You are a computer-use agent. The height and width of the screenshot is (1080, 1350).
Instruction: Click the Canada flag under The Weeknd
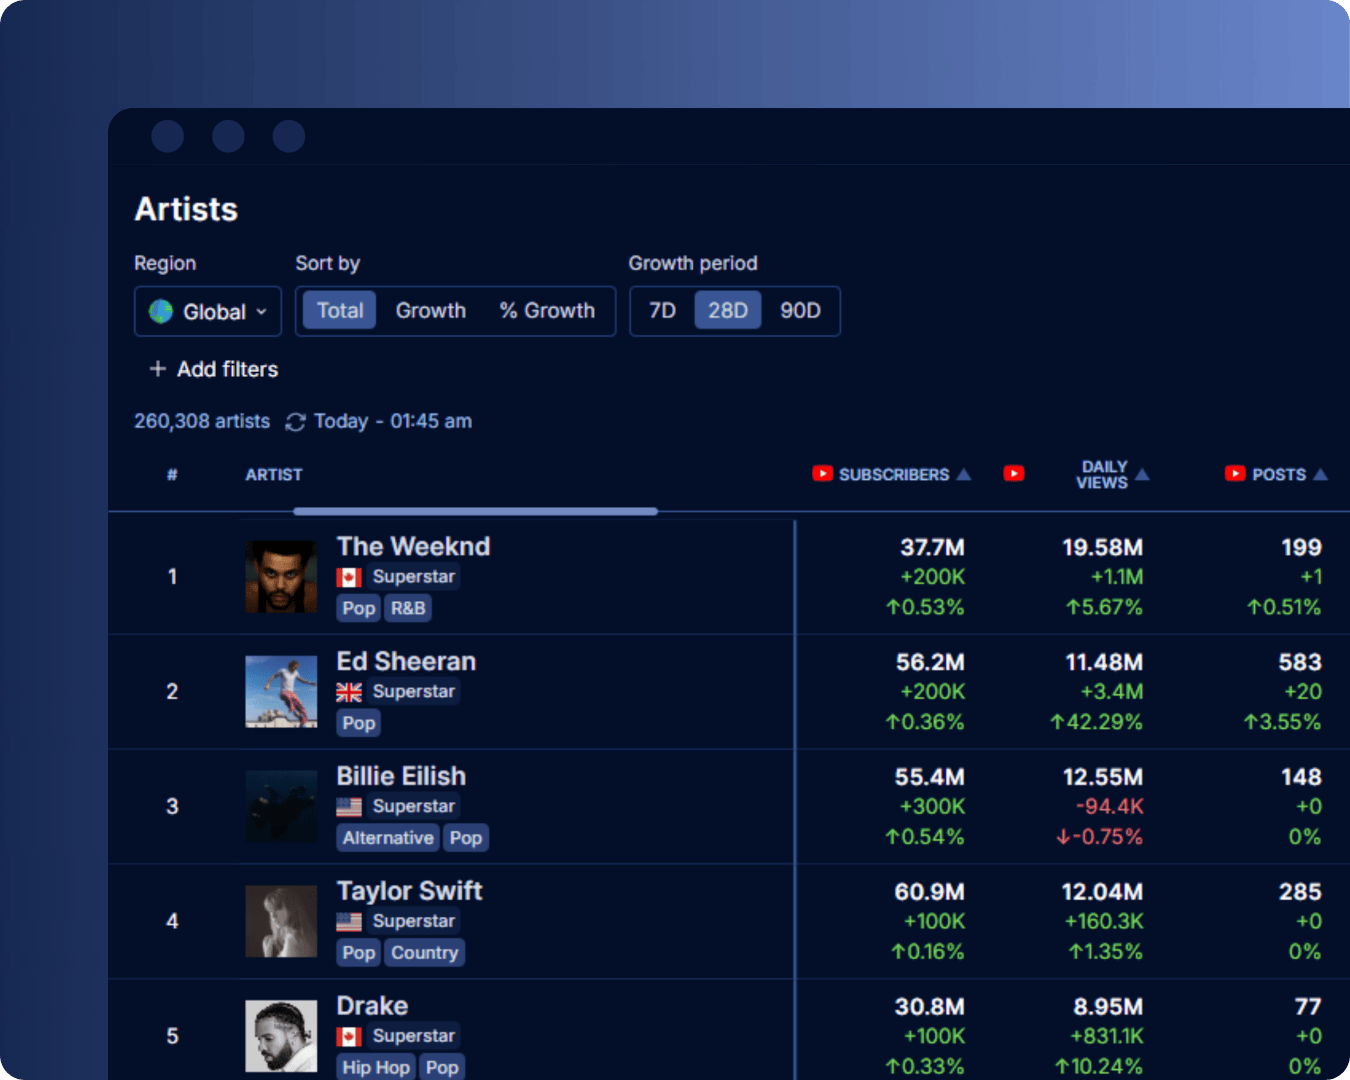(349, 577)
